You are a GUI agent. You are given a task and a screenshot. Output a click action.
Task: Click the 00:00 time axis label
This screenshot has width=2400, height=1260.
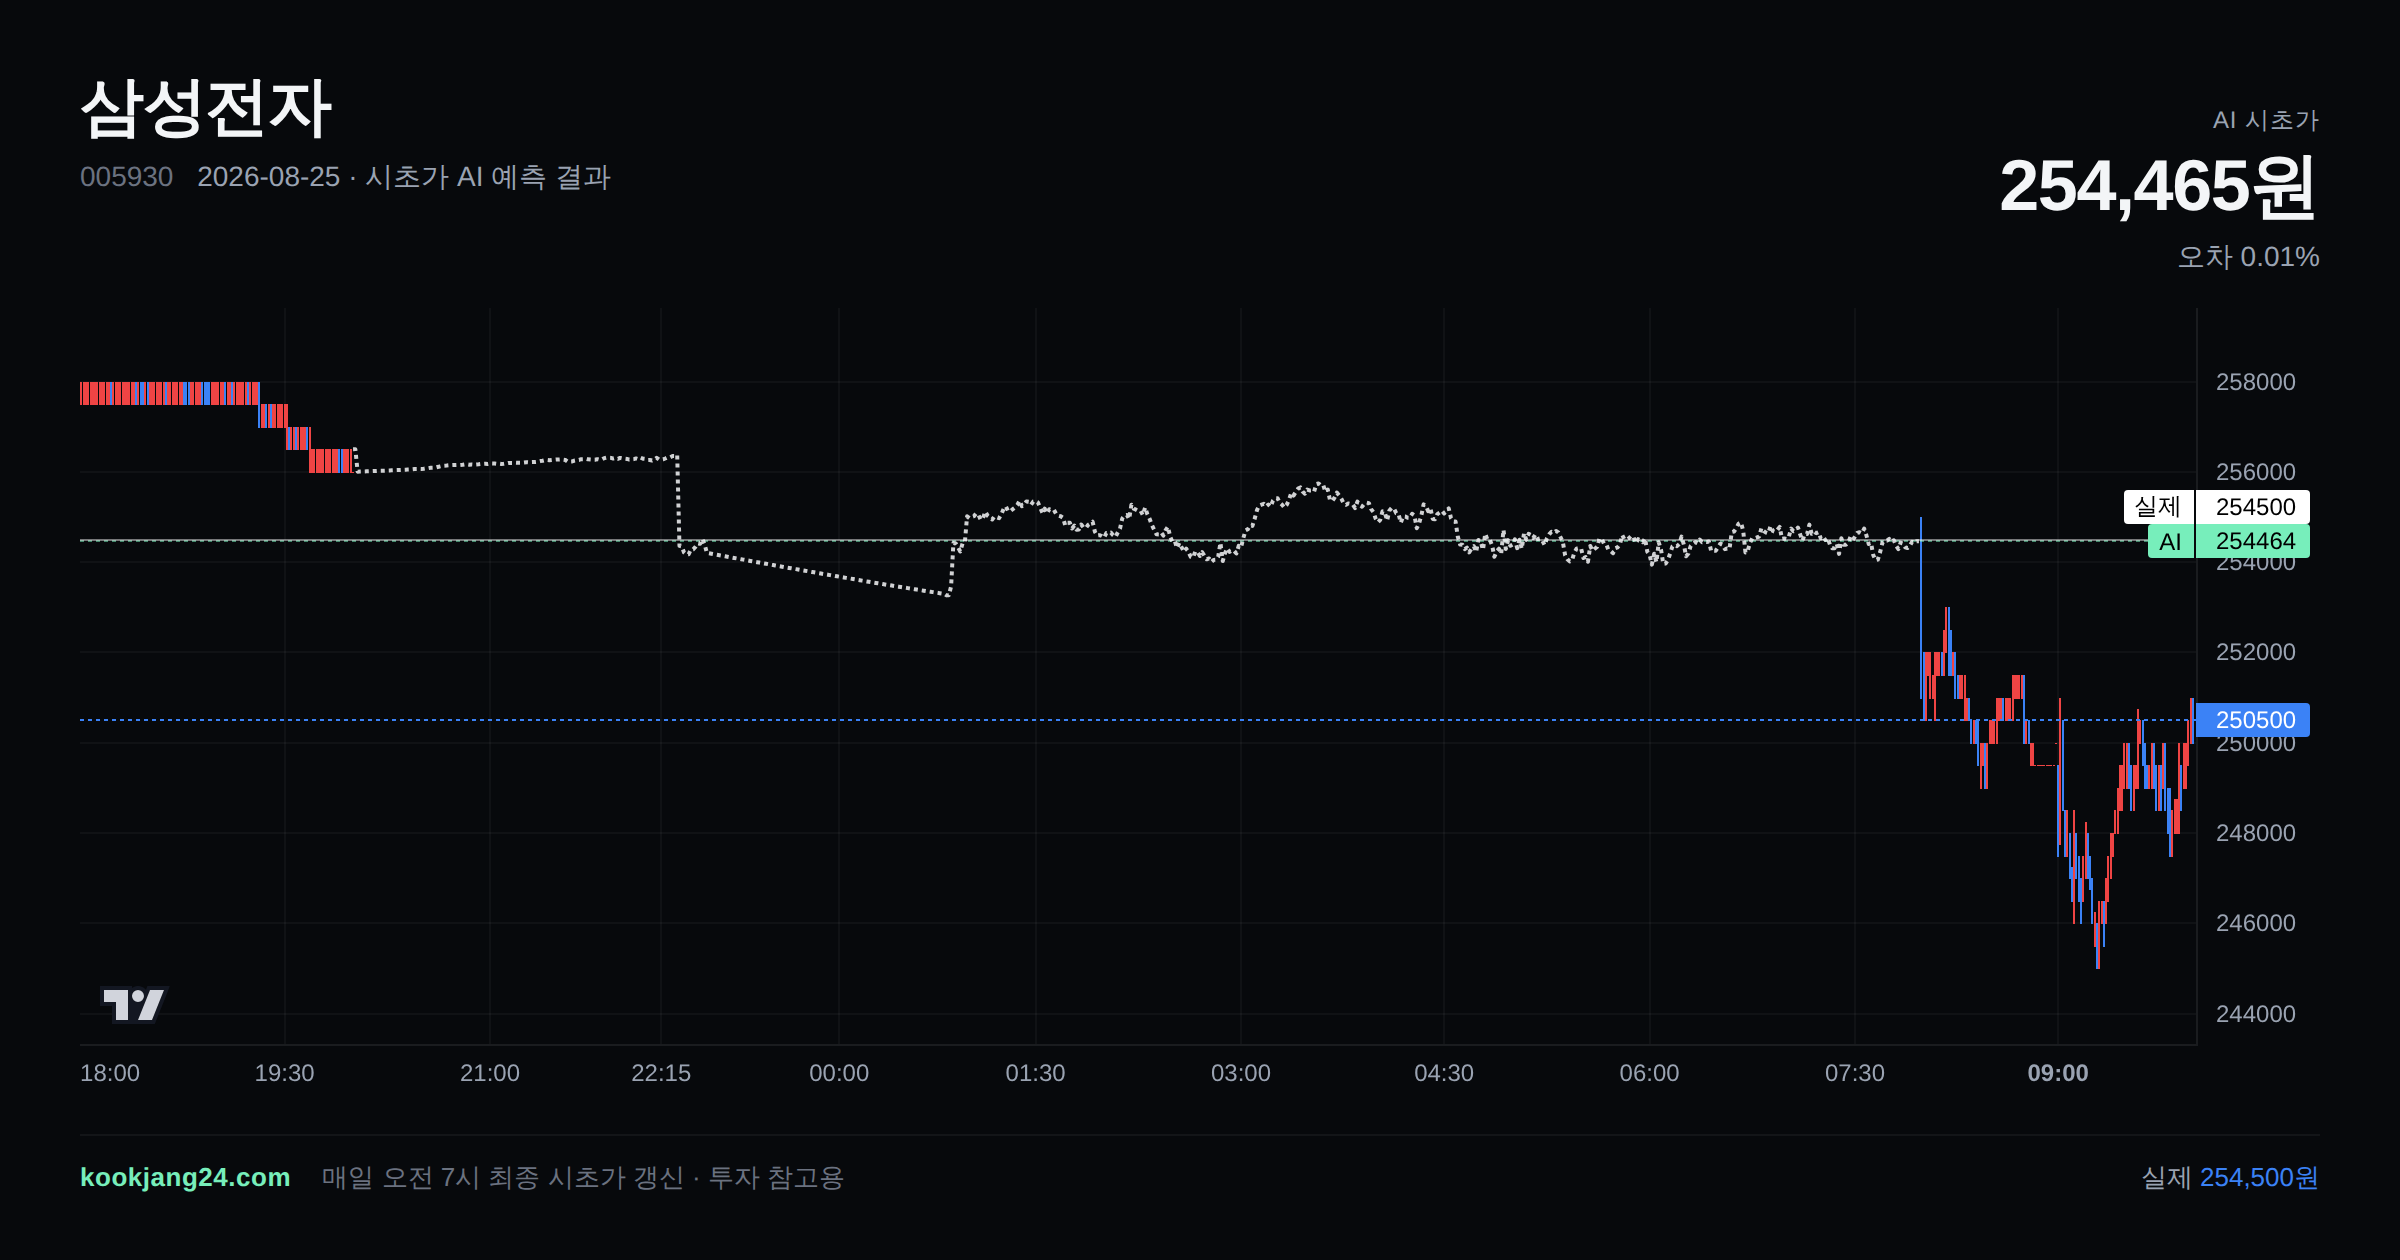click(x=839, y=1073)
